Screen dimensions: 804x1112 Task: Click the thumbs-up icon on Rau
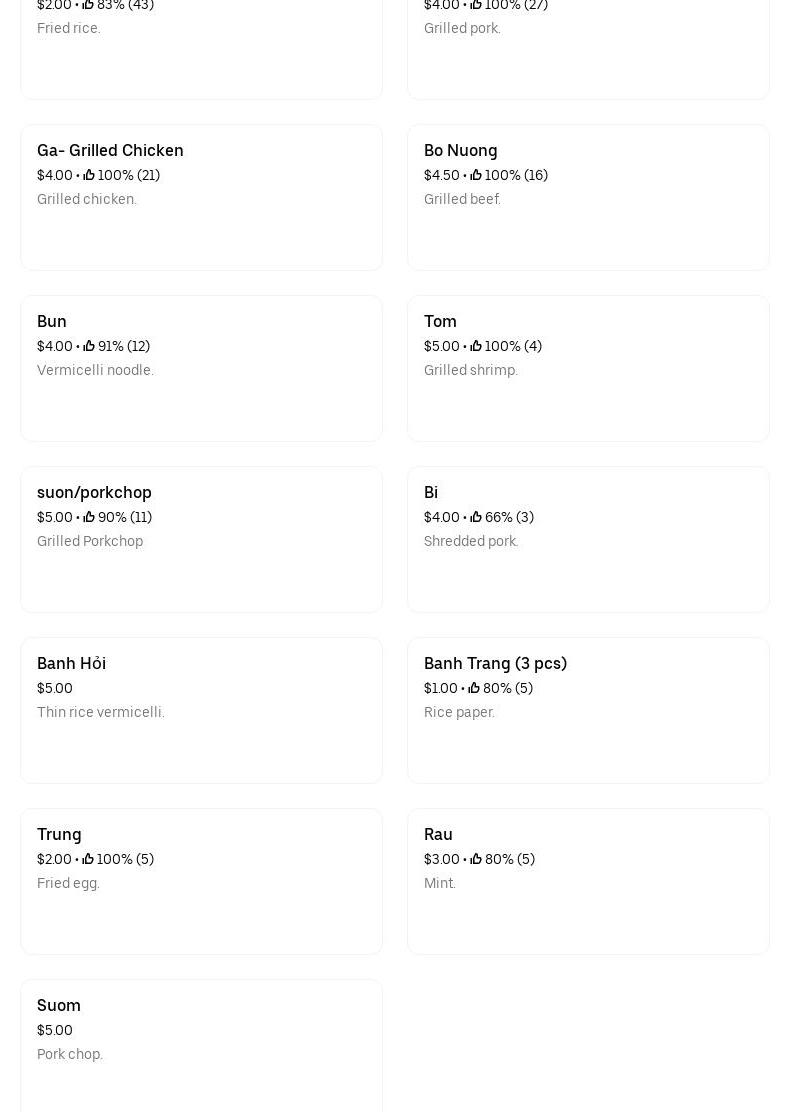point(476,859)
